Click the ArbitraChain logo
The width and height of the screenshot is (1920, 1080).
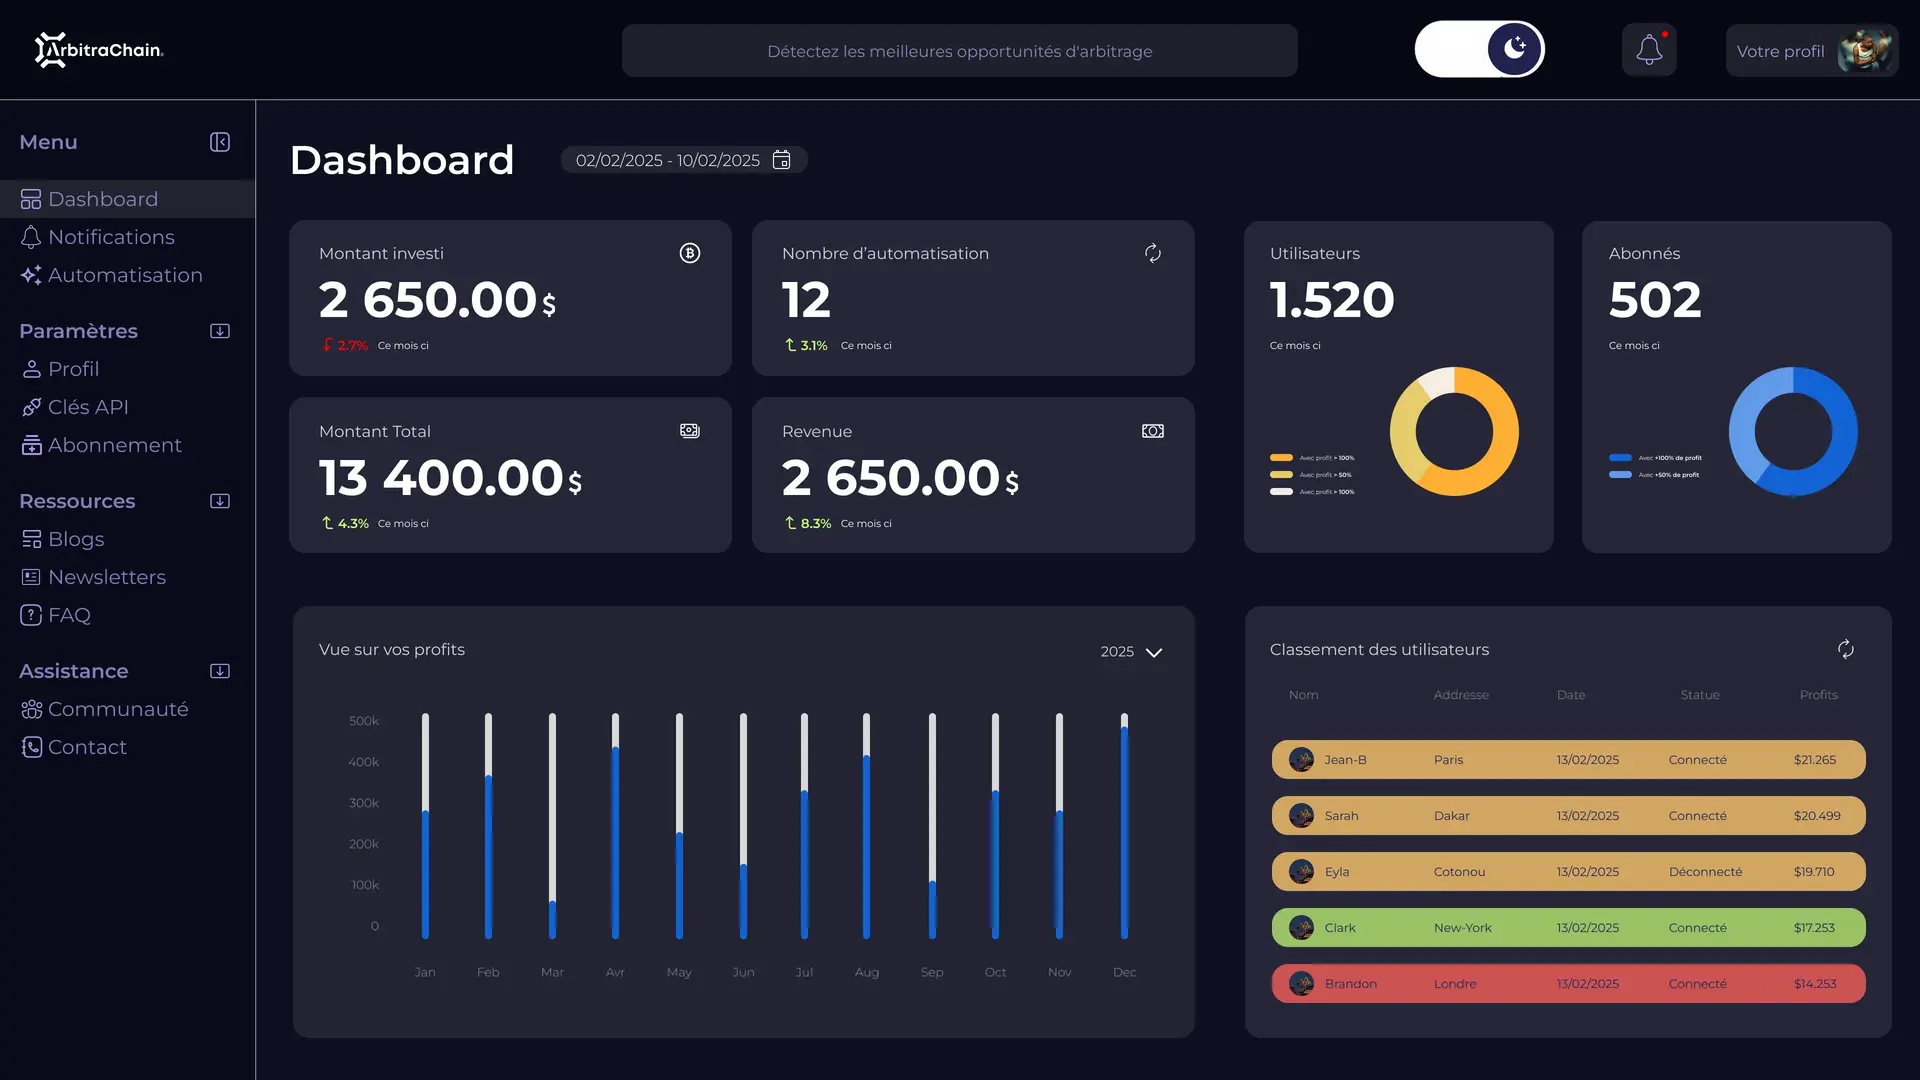click(x=100, y=49)
